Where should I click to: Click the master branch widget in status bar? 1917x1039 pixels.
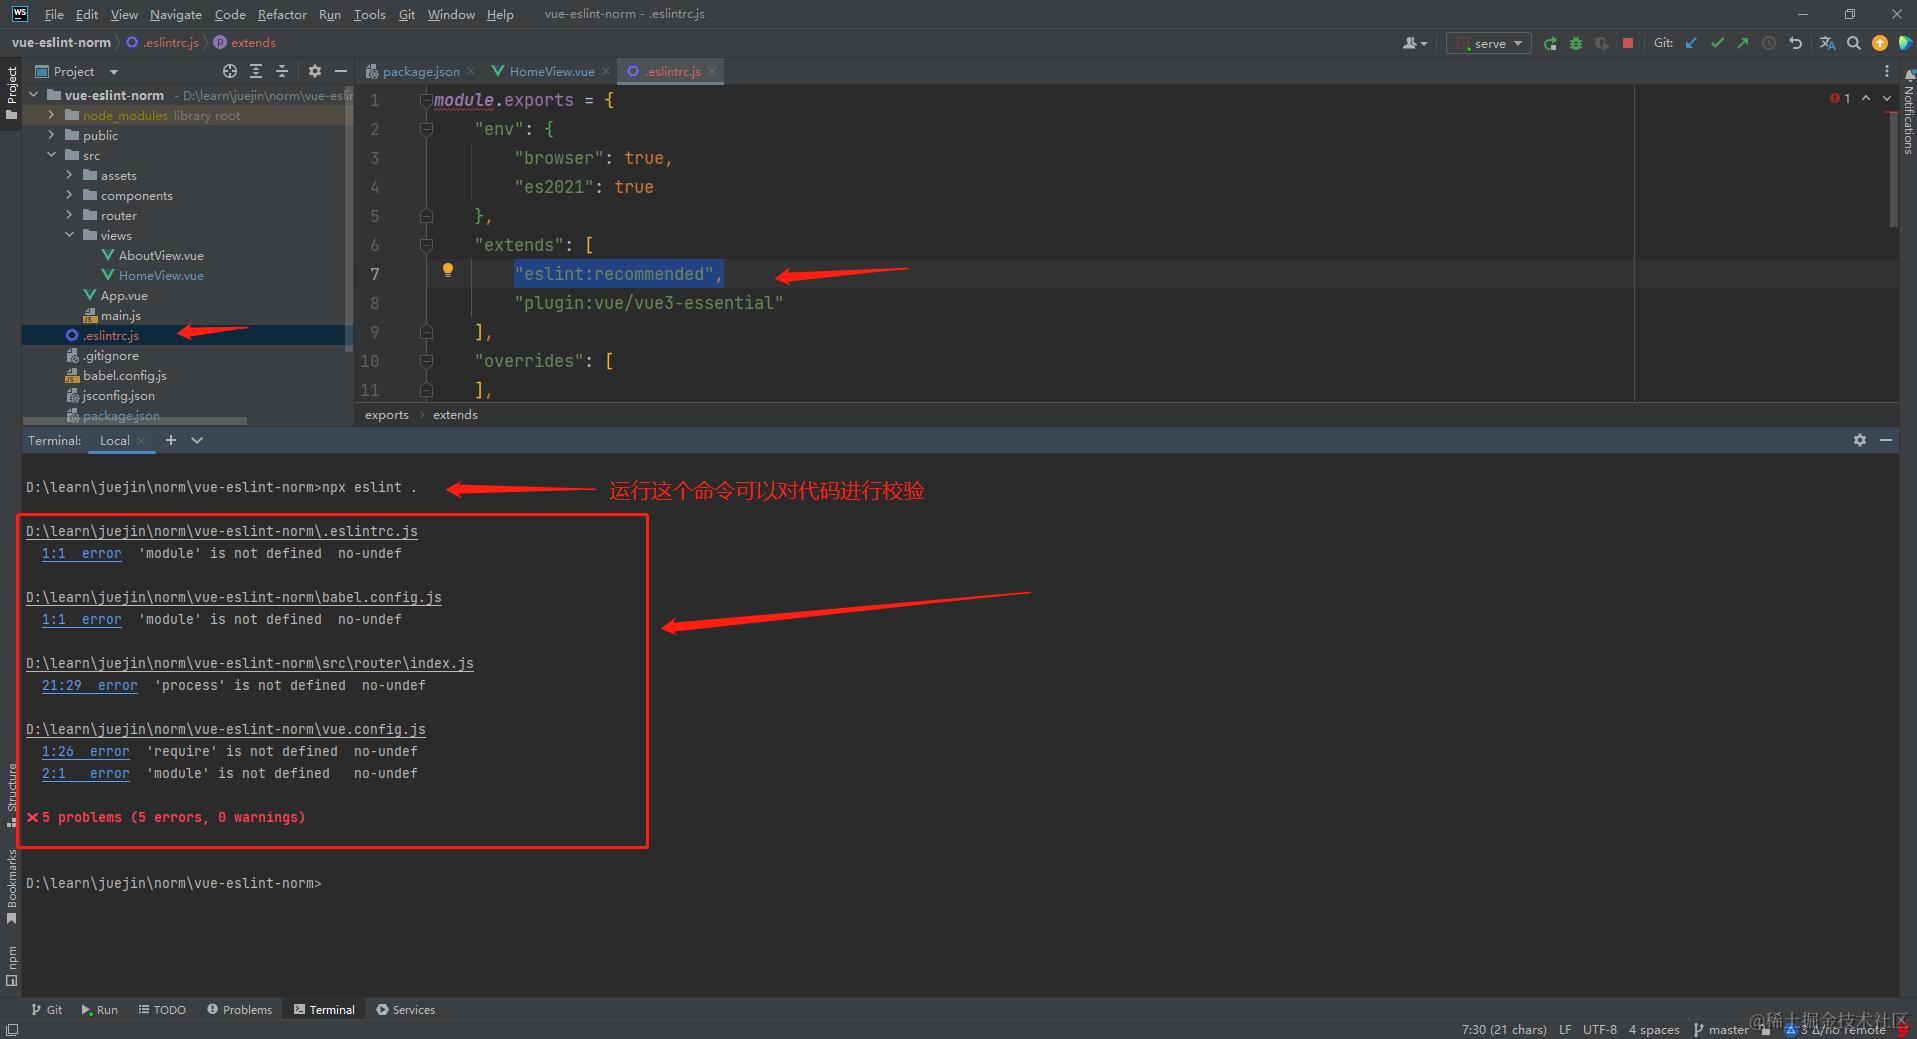(x=1721, y=1029)
